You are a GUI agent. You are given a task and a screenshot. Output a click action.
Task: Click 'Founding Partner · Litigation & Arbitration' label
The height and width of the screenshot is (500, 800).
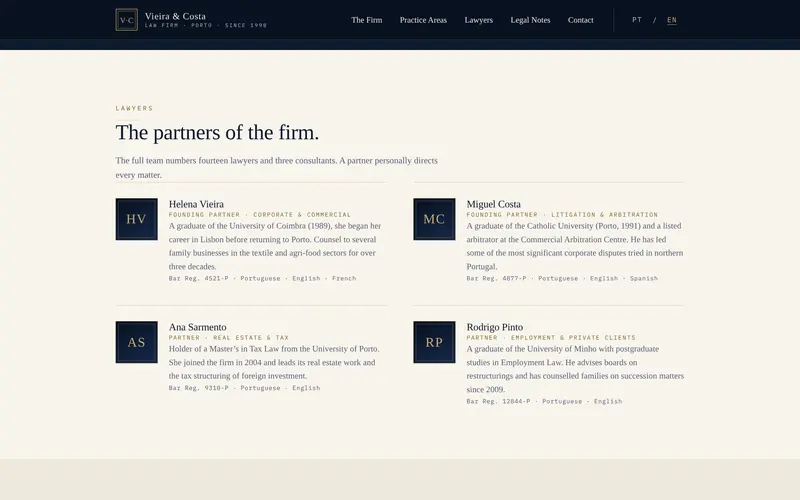[562, 215]
